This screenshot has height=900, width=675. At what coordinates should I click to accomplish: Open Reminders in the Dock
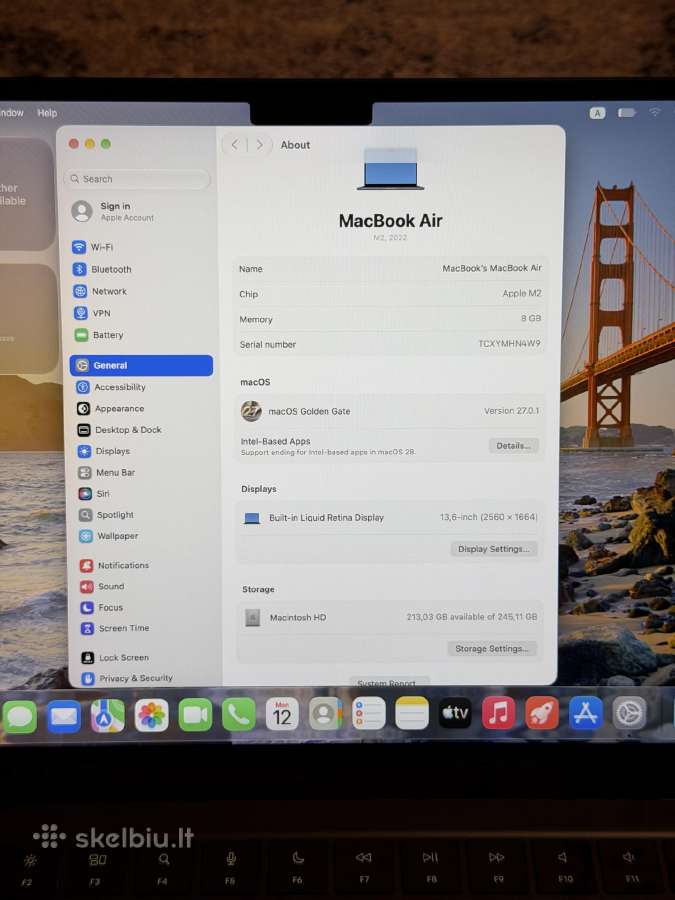pyautogui.click(x=368, y=713)
